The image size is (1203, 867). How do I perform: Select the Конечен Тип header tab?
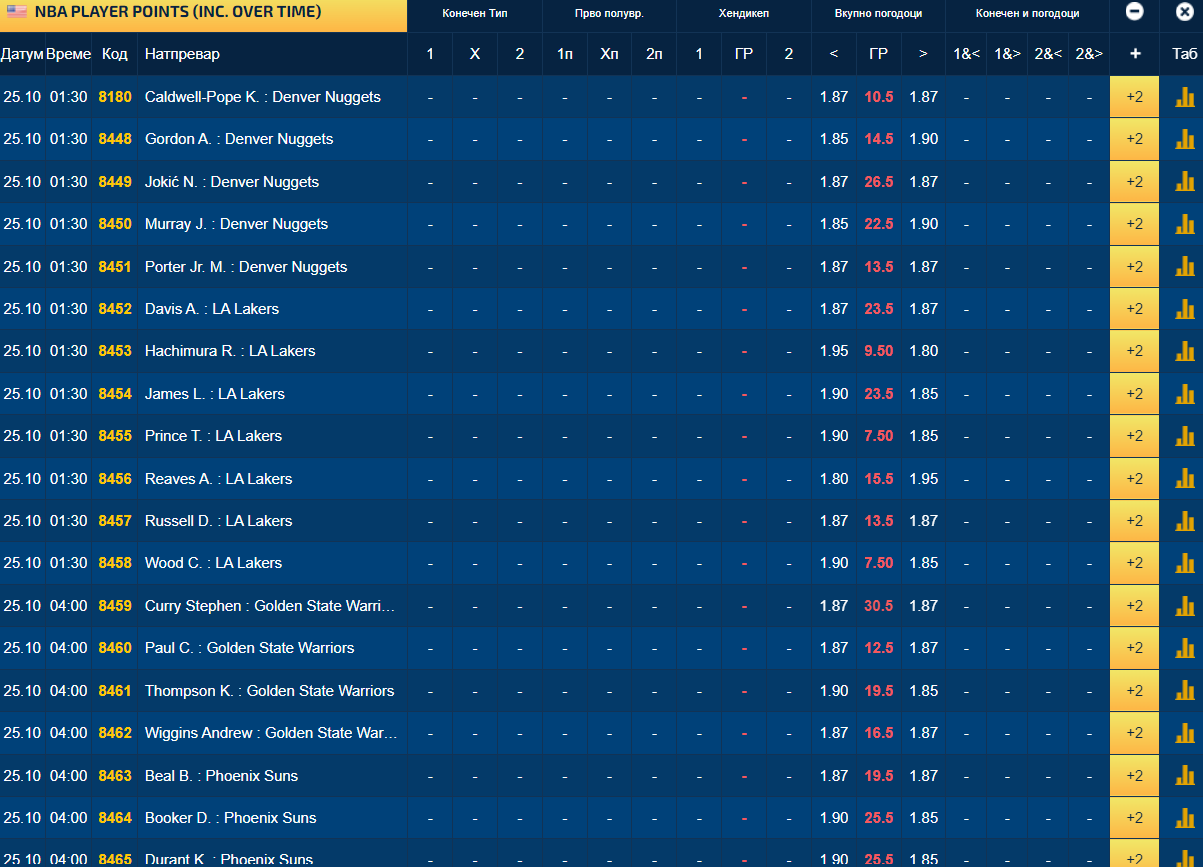click(475, 14)
